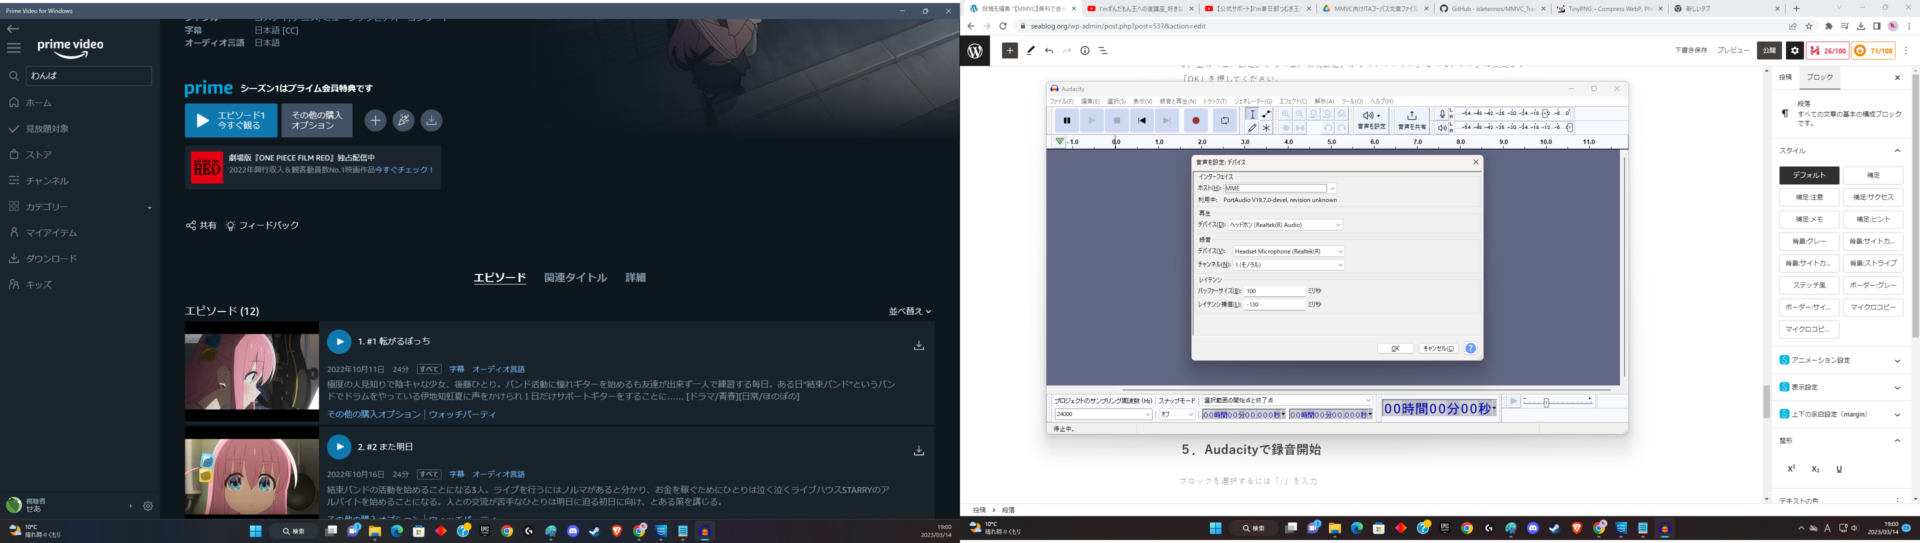The height and width of the screenshot is (543, 1920).
Task: Download episode 2 また明日
Action: point(919,451)
